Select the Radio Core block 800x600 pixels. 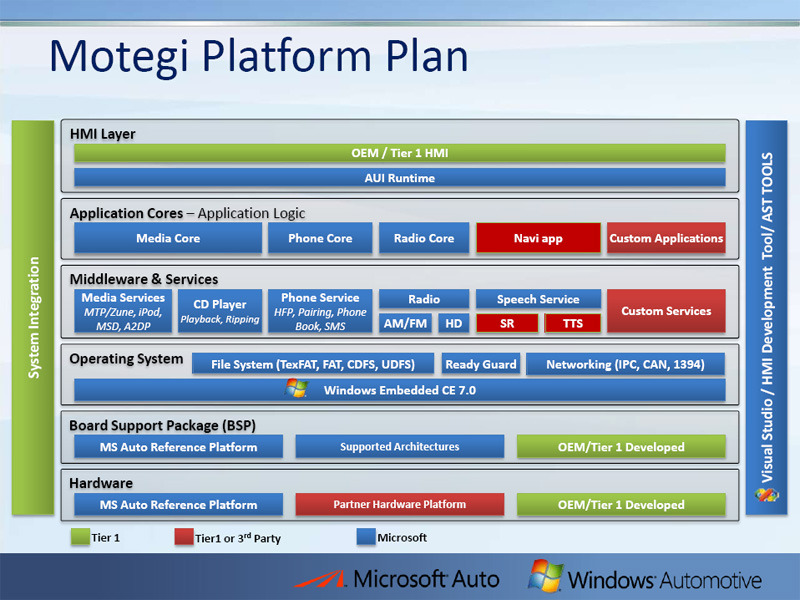click(x=423, y=238)
